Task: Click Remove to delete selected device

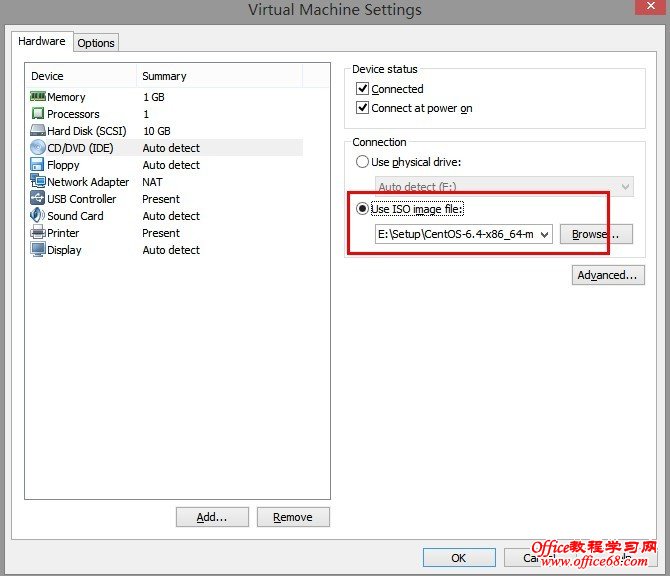Action: (293, 517)
